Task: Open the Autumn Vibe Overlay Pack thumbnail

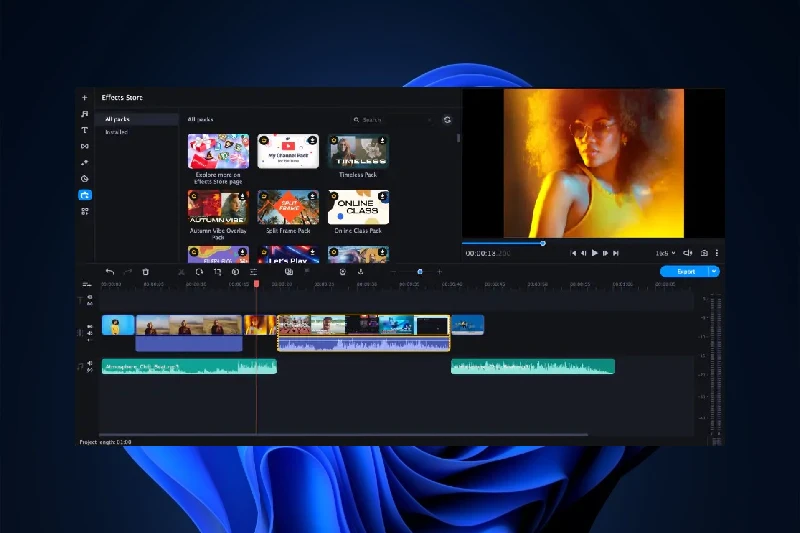Action: pos(218,207)
